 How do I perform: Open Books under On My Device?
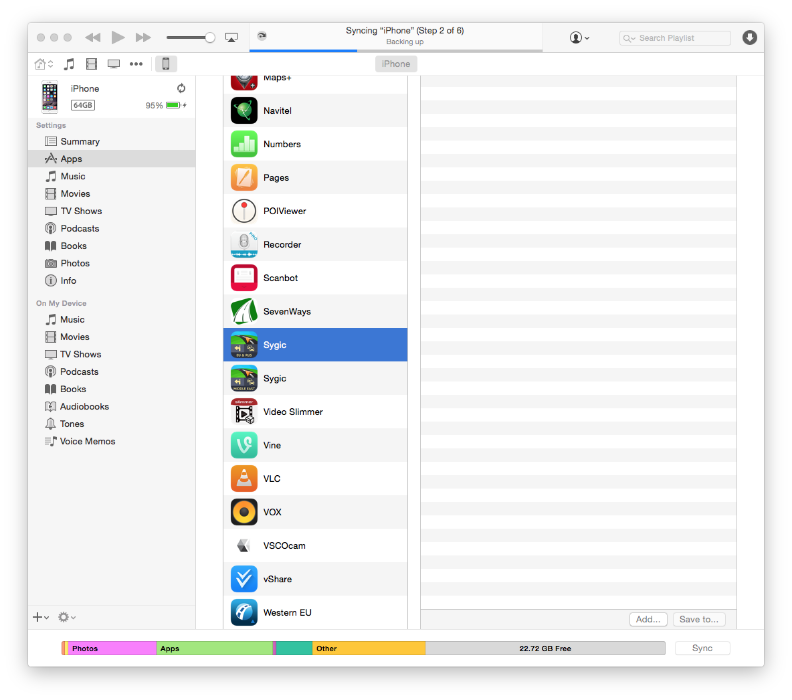[x=112, y=389]
